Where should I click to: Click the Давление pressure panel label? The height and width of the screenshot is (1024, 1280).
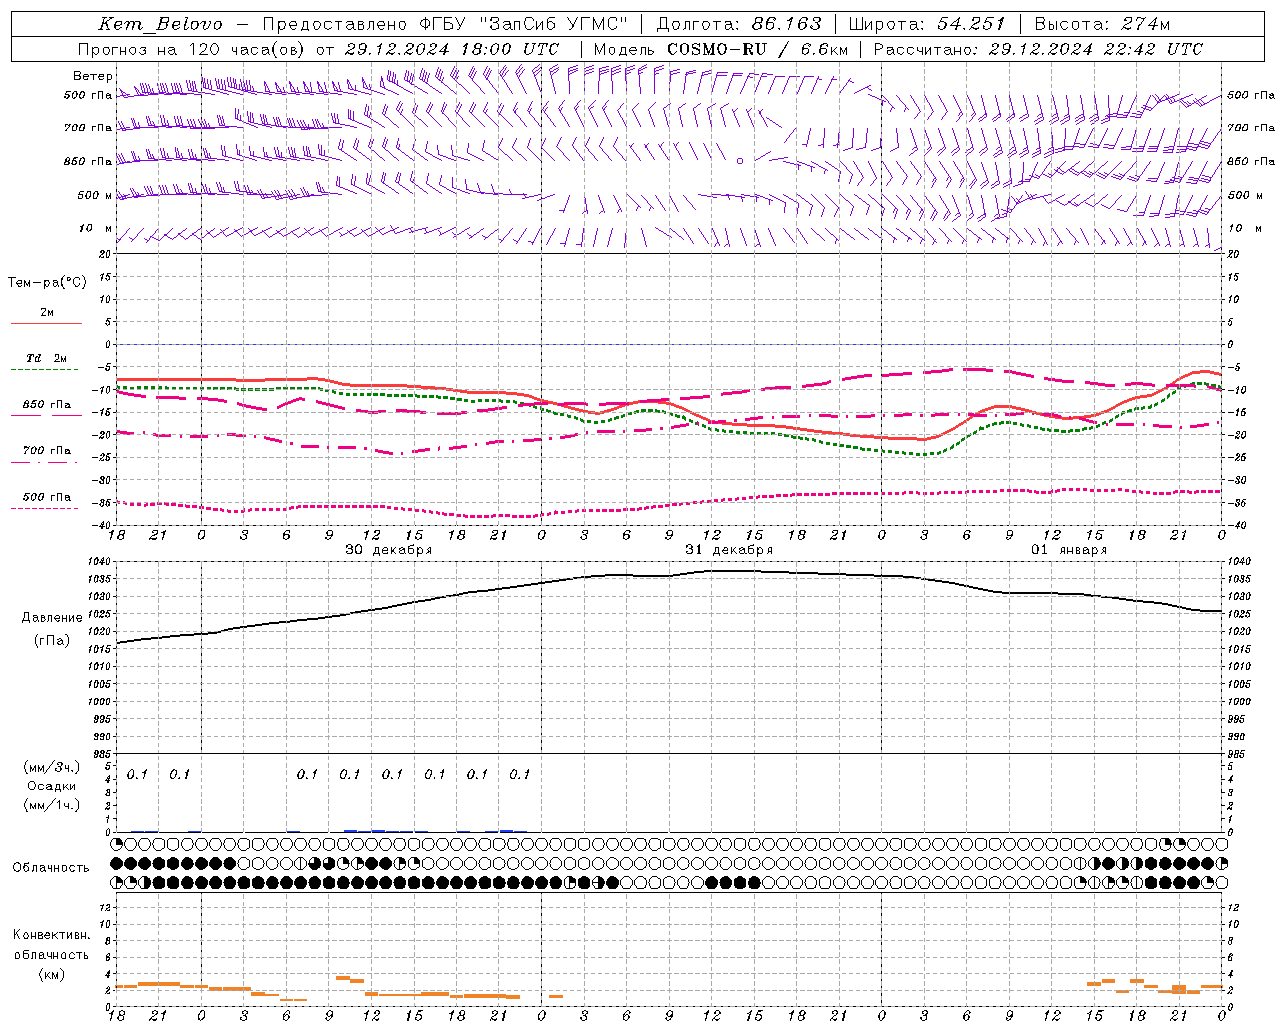pos(52,618)
